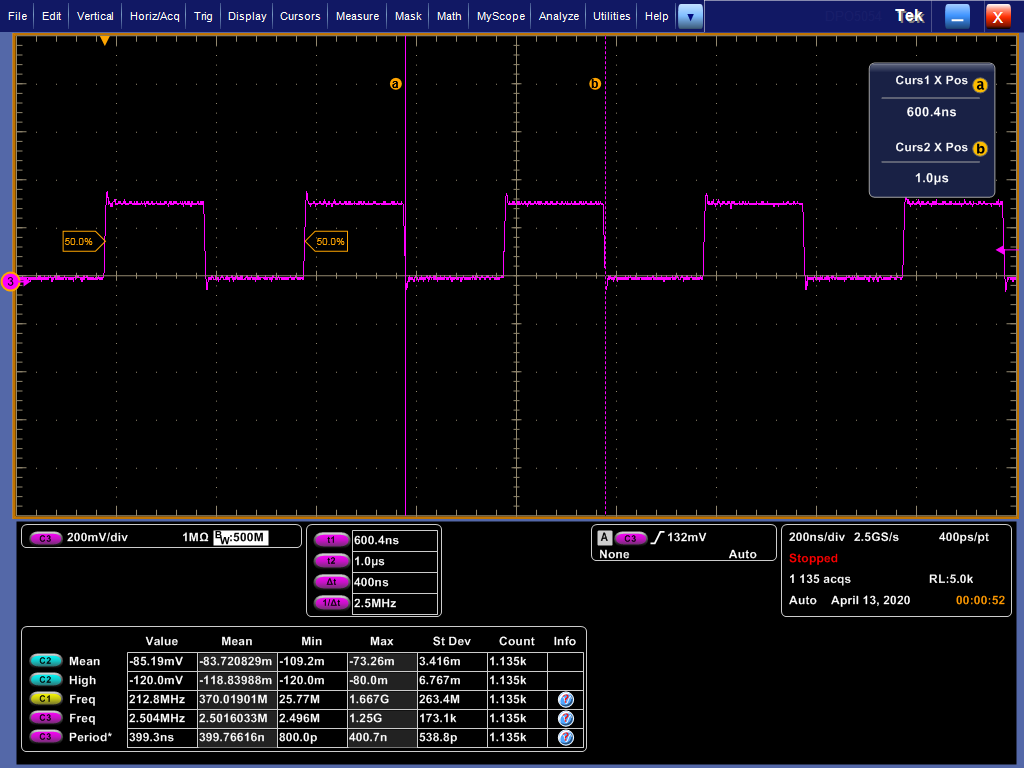Click the 2.504MHz C3 Freq value
This screenshot has height=768, width=1024.
point(162,718)
